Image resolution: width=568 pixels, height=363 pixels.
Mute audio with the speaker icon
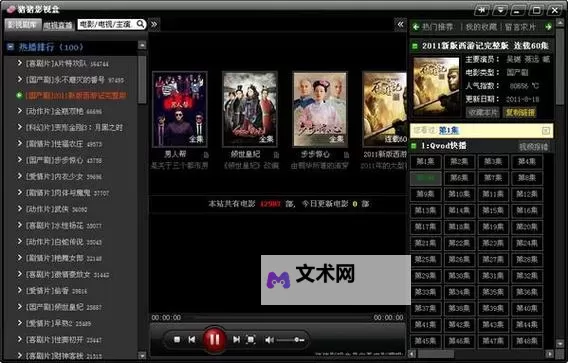269,340
